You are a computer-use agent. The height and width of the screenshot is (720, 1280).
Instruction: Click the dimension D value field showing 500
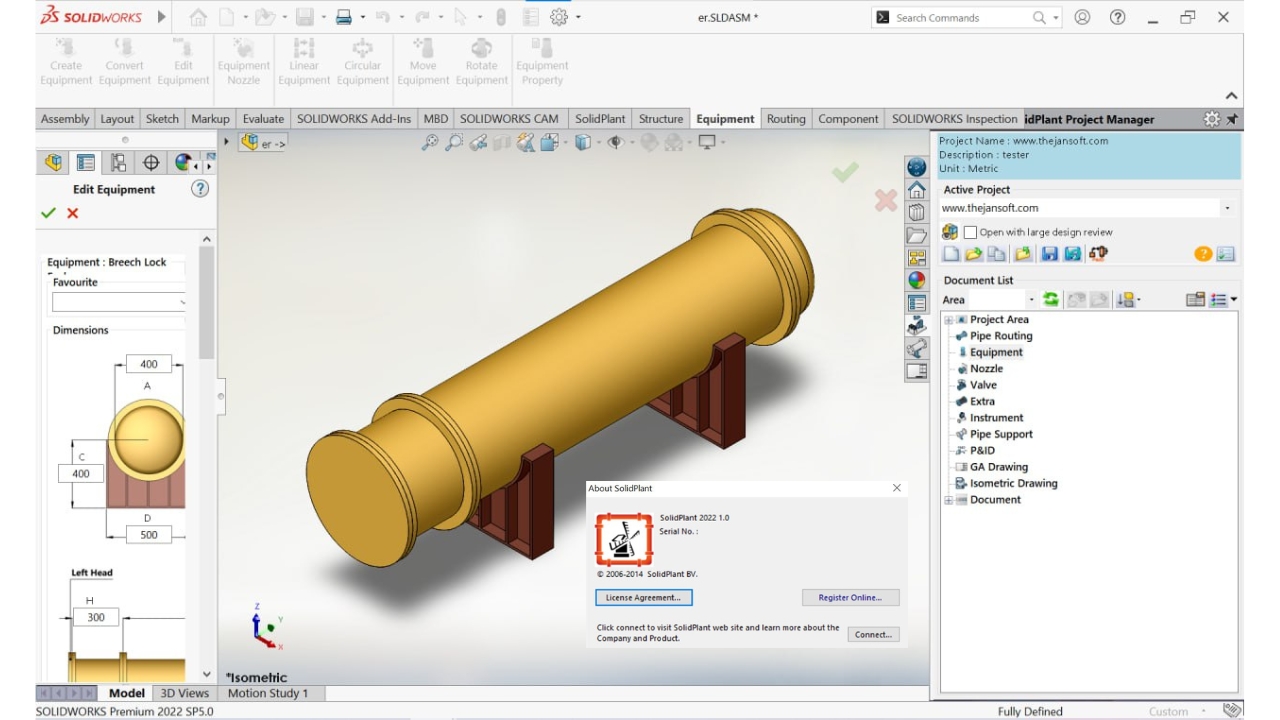click(149, 534)
